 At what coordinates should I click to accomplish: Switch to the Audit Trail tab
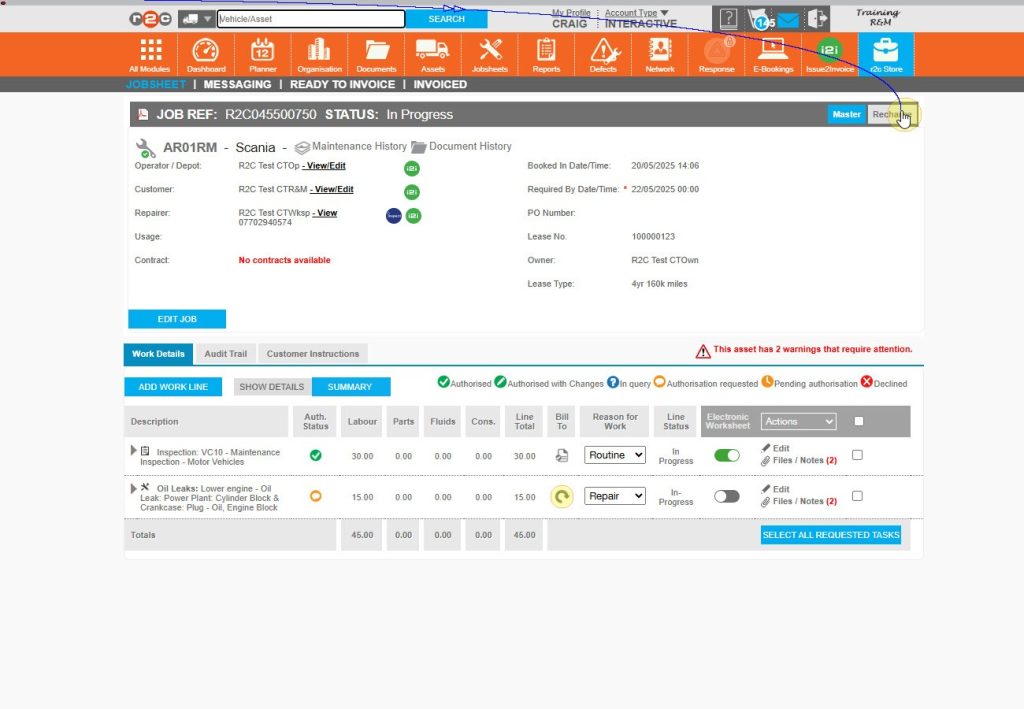point(225,353)
